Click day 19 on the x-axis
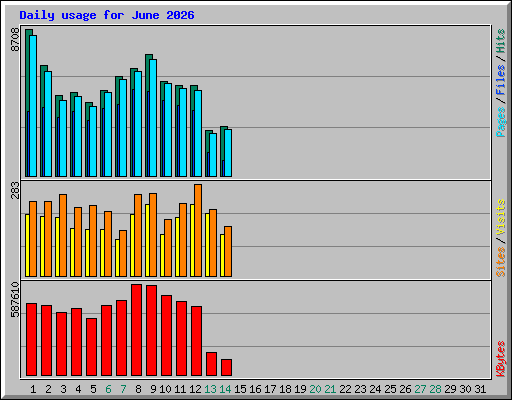 coord(300,389)
